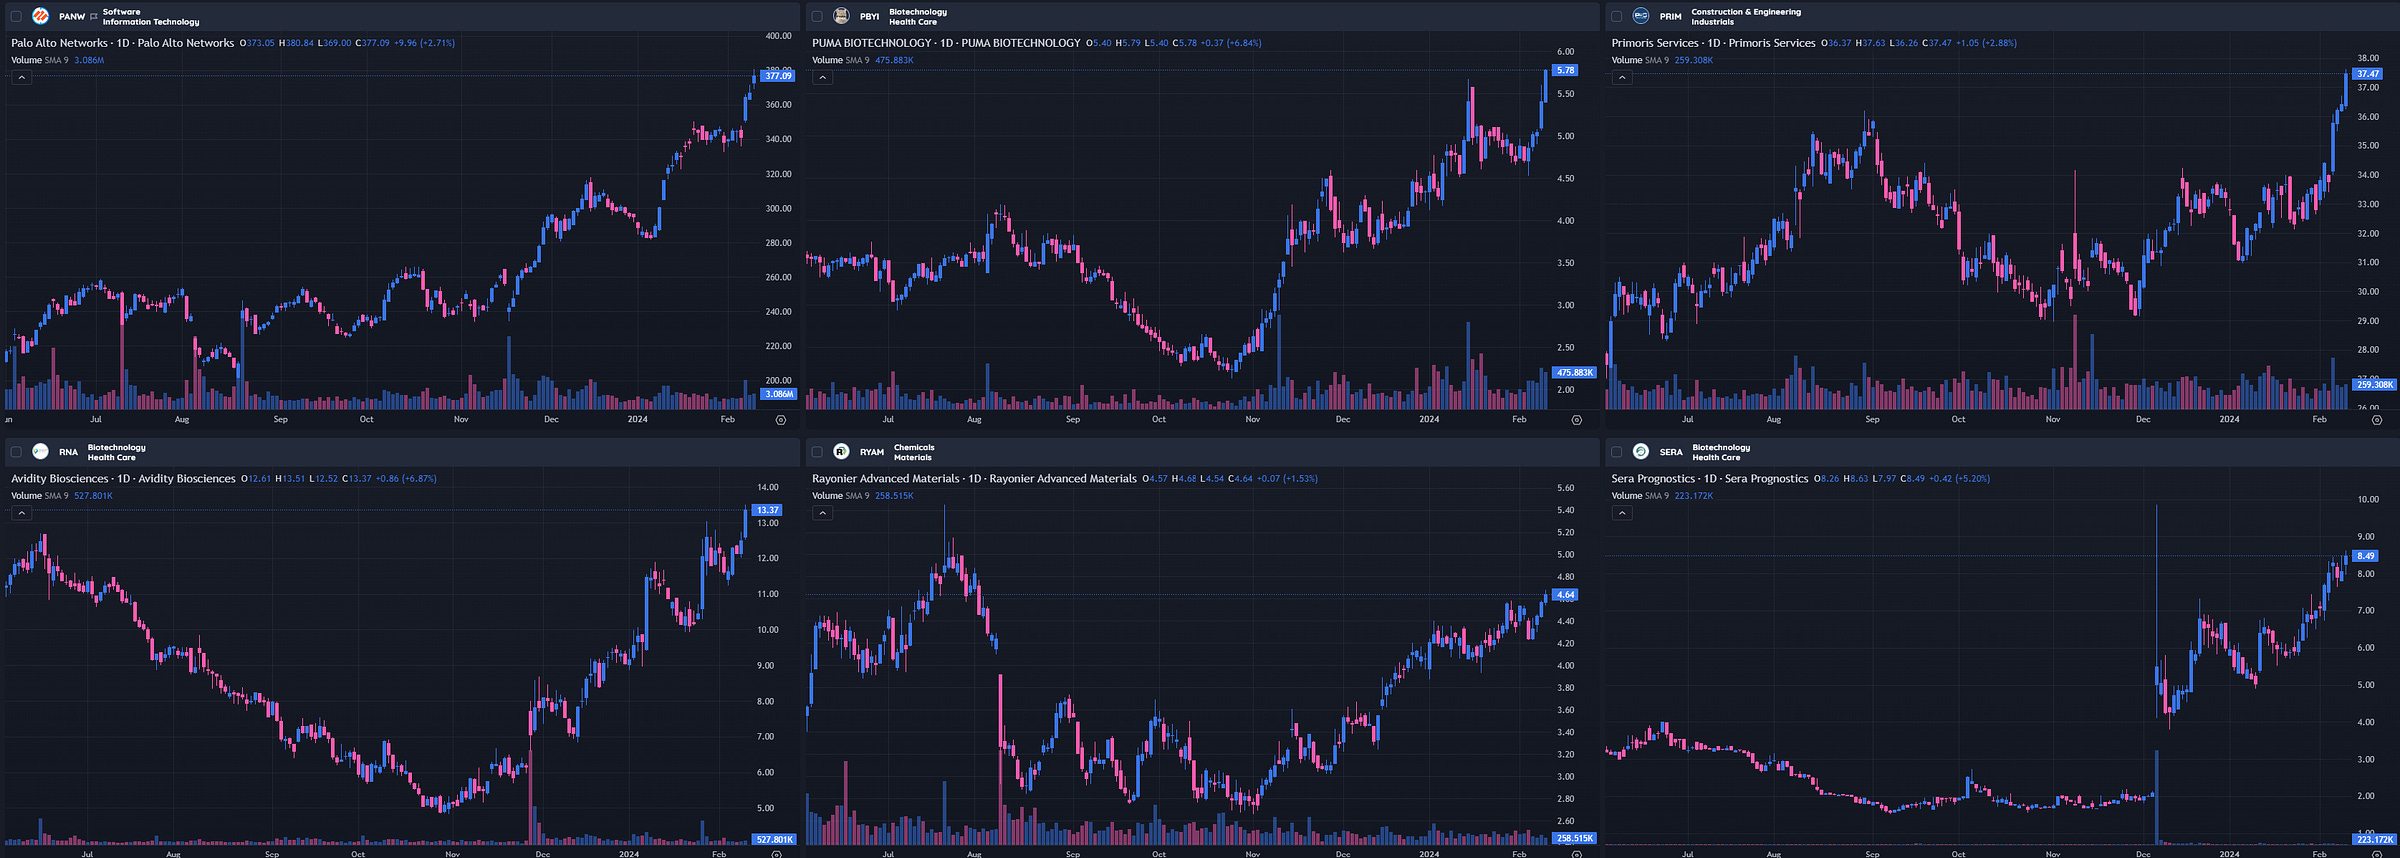The width and height of the screenshot is (2400, 858).
Task: Select the Sera Prognostics chart title
Action: click(1710, 479)
